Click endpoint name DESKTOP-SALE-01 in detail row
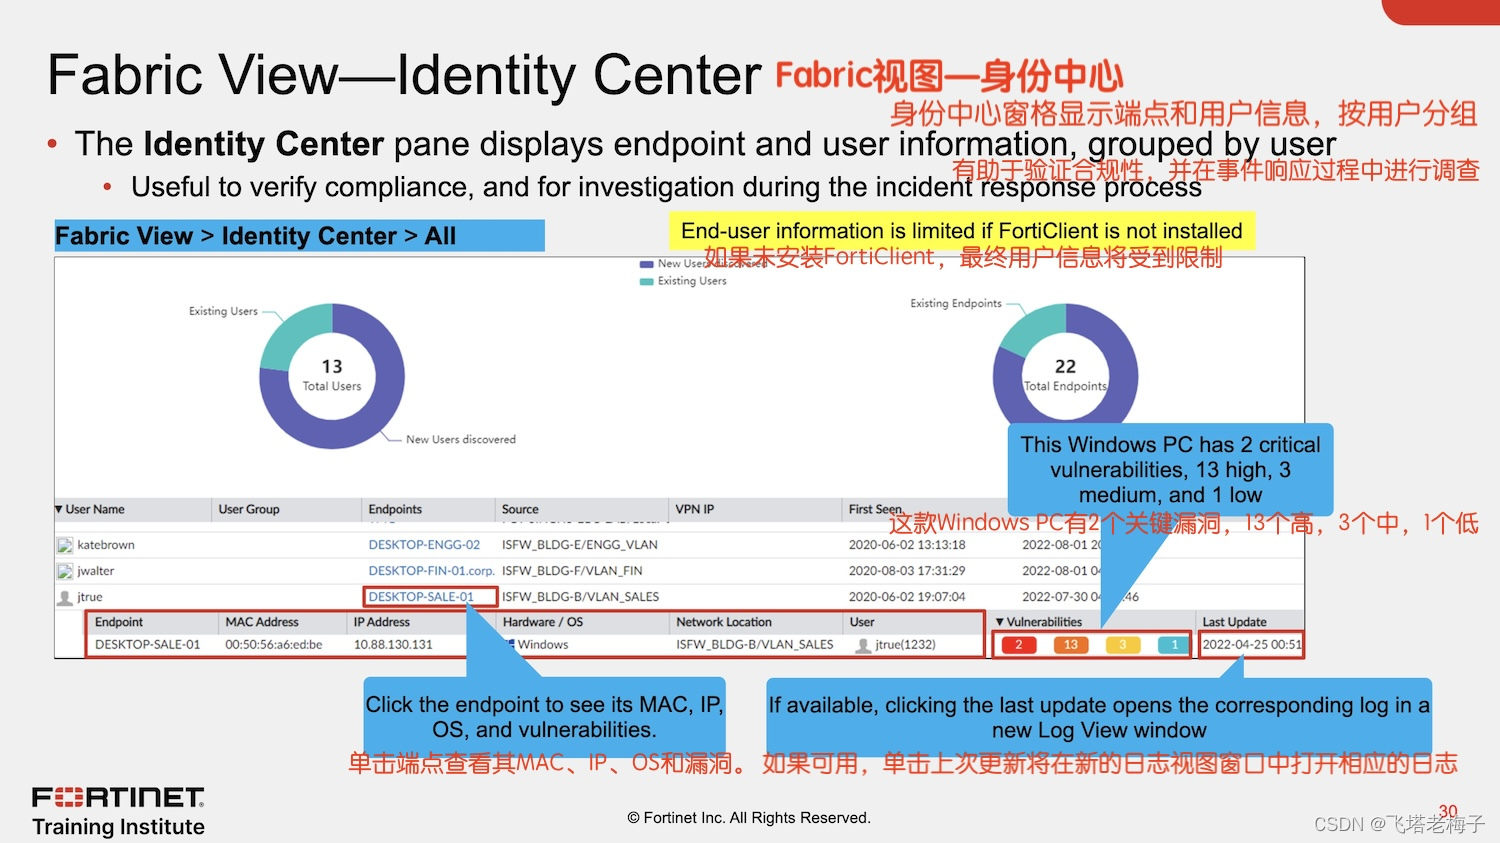 pyautogui.click(x=148, y=645)
